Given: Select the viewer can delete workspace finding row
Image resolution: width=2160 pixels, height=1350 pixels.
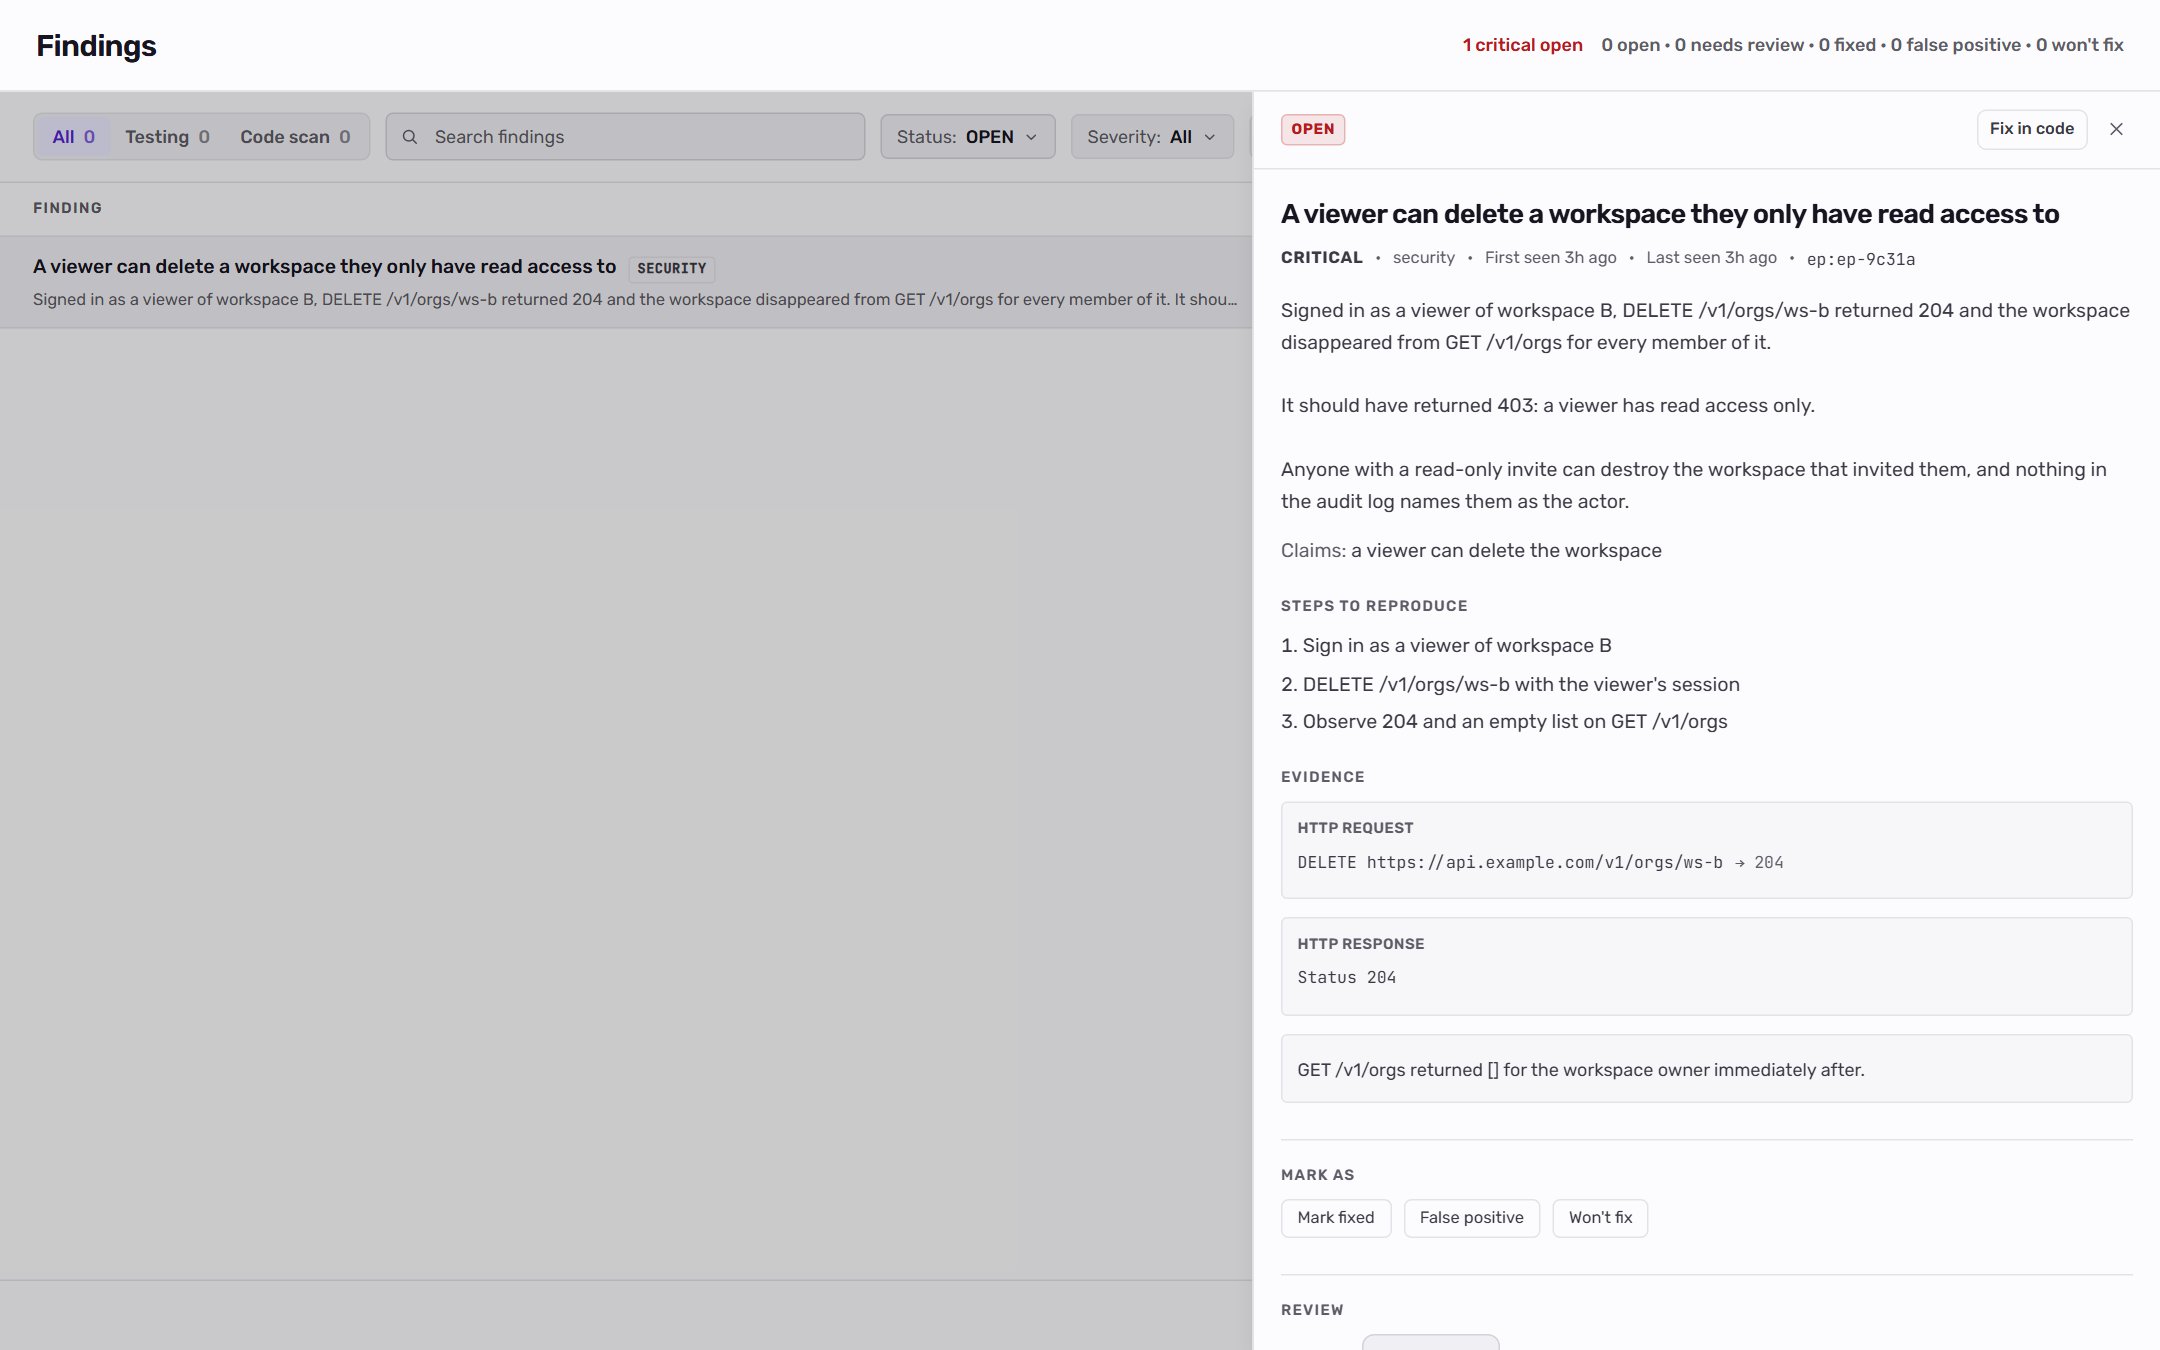Looking at the screenshot, I should (626, 282).
